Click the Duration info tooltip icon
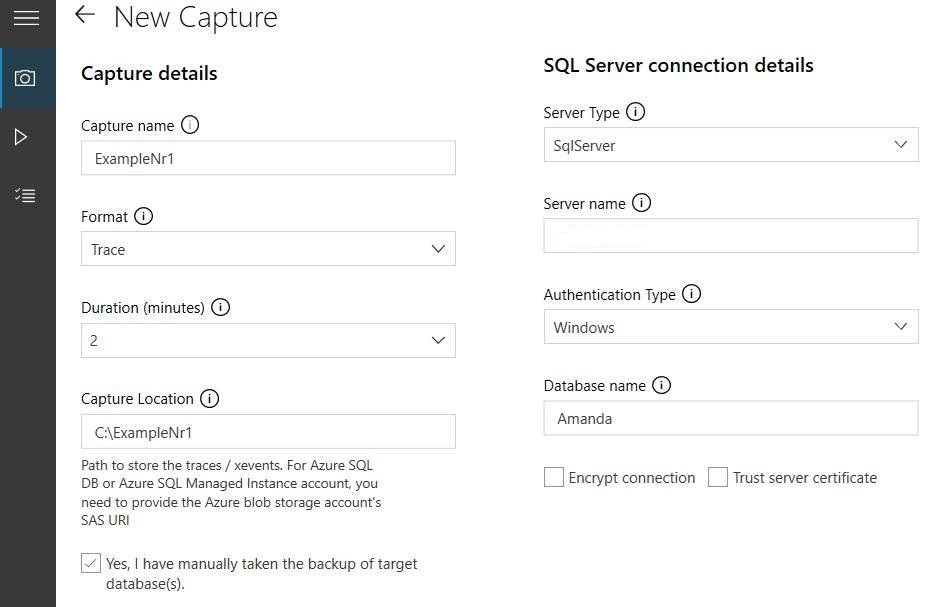The width and height of the screenshot is (952, 607). 220,307
